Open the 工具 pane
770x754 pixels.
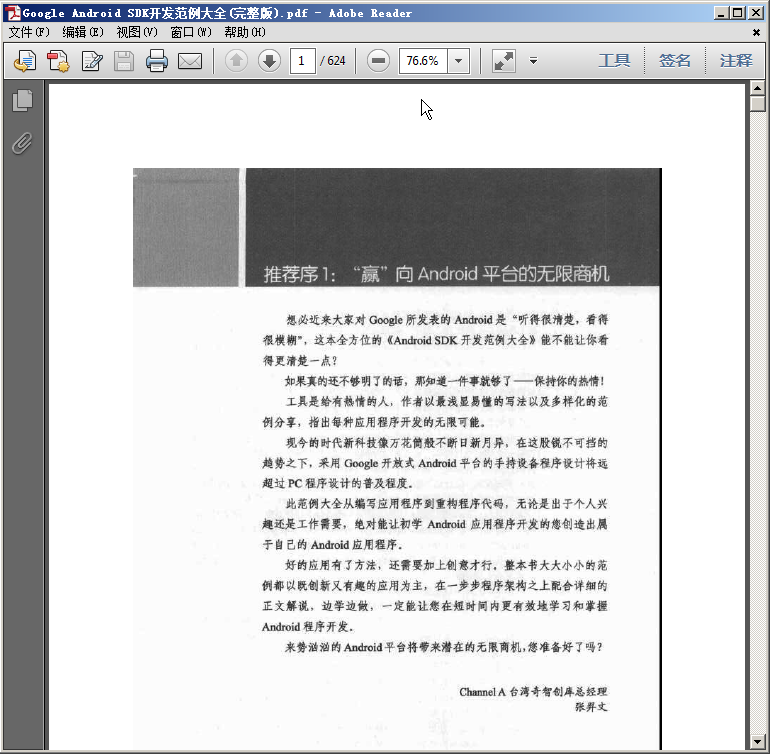(614, 61)
